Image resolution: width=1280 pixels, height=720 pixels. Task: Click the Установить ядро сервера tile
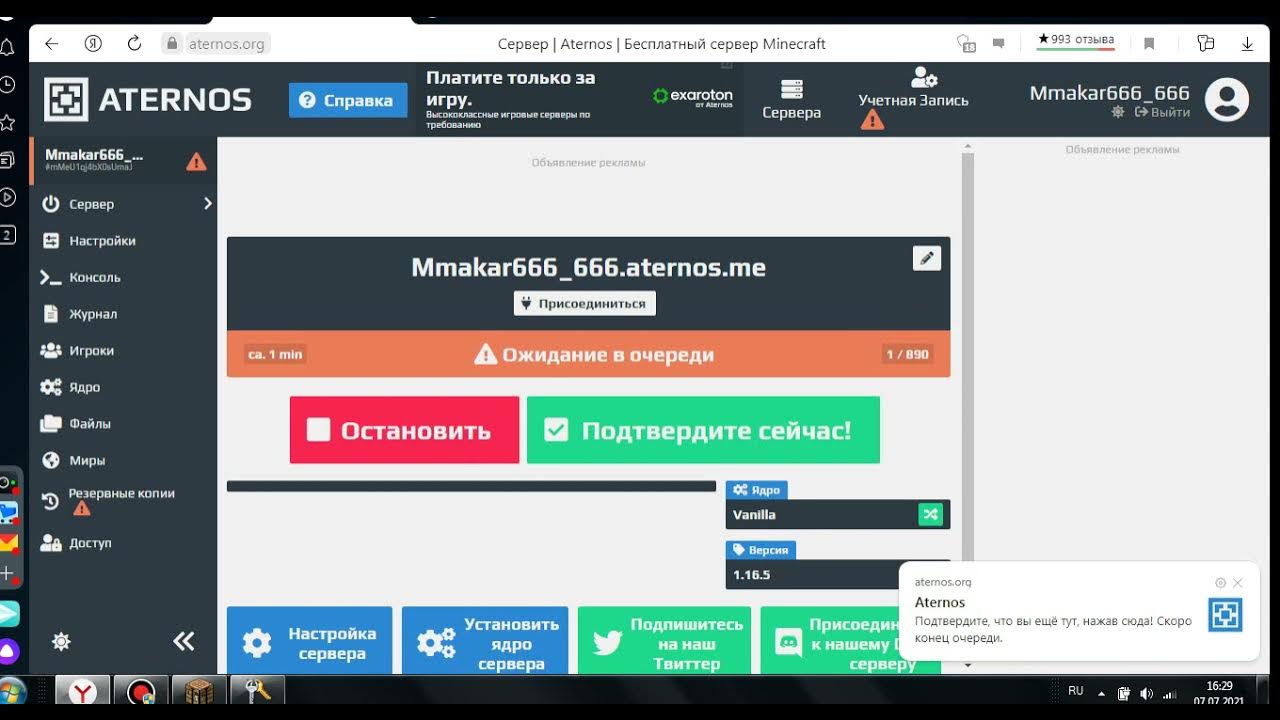coord(485,641)
